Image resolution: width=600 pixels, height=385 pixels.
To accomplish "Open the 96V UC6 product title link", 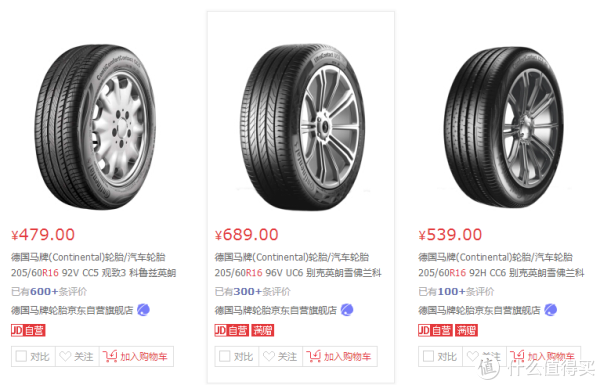I will [298, 265].
